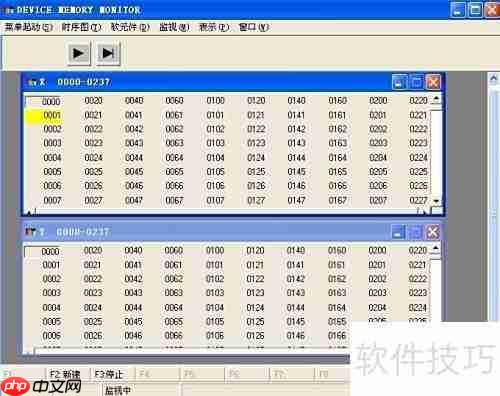Click the X window title bar 0000-0237
Screen dimensions: 500x396
coord(83,82)
